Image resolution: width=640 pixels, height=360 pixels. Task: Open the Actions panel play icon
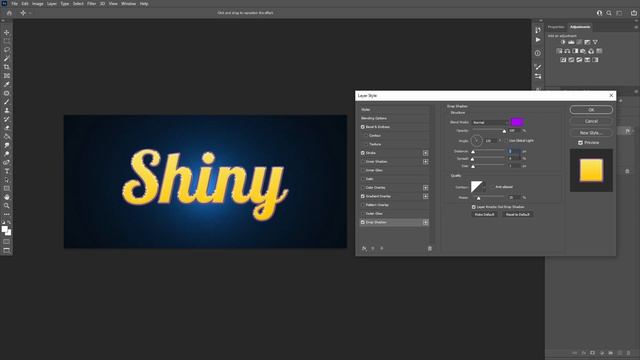538,40
